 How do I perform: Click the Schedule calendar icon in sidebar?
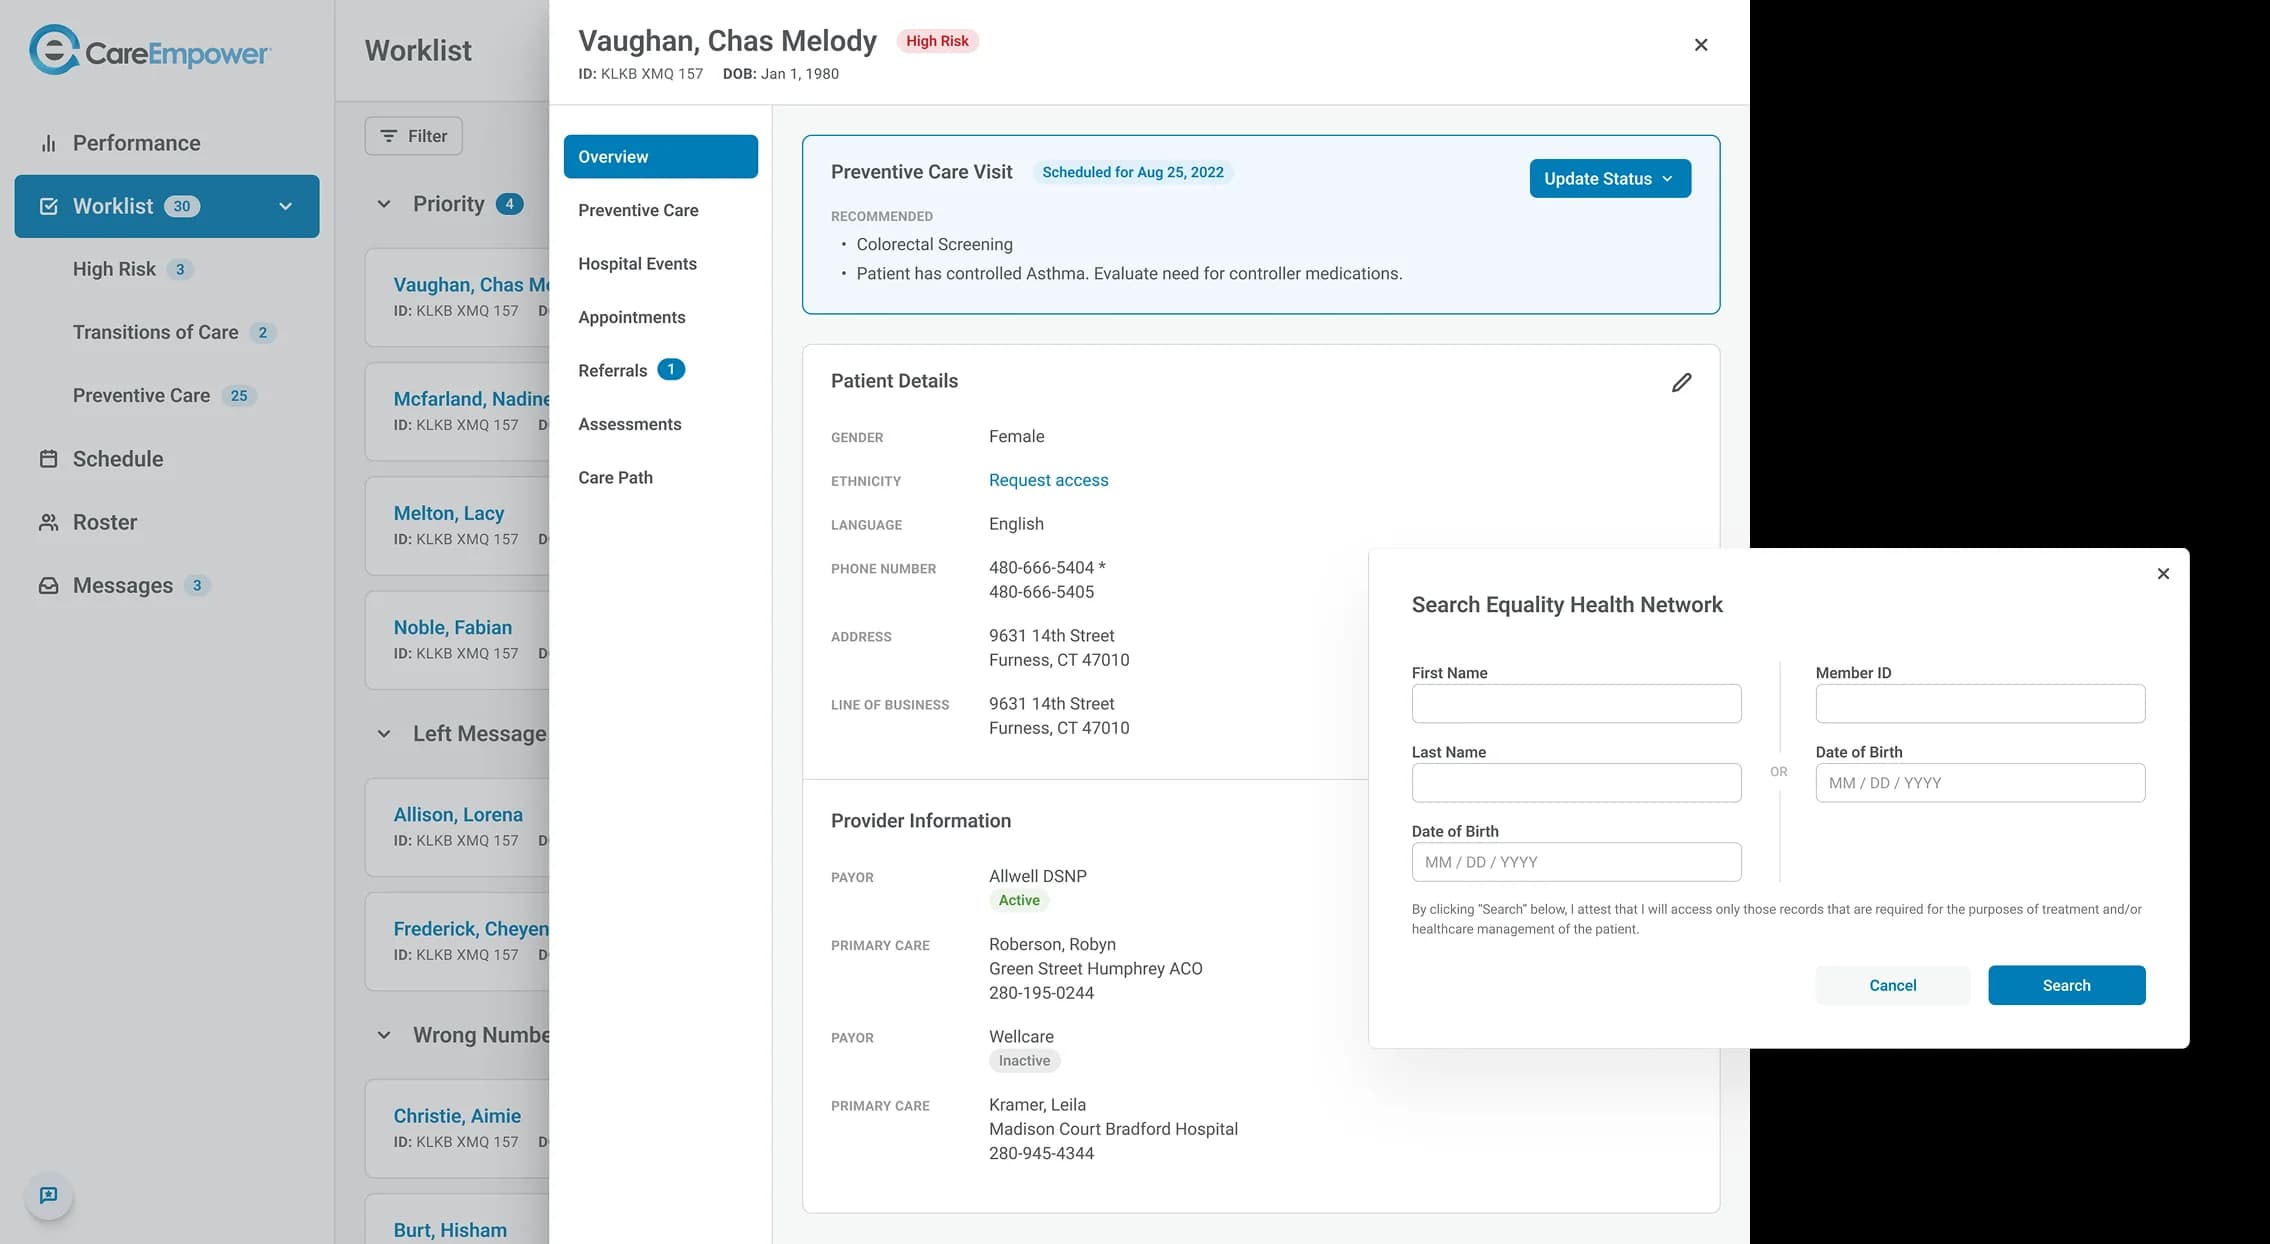48,459
